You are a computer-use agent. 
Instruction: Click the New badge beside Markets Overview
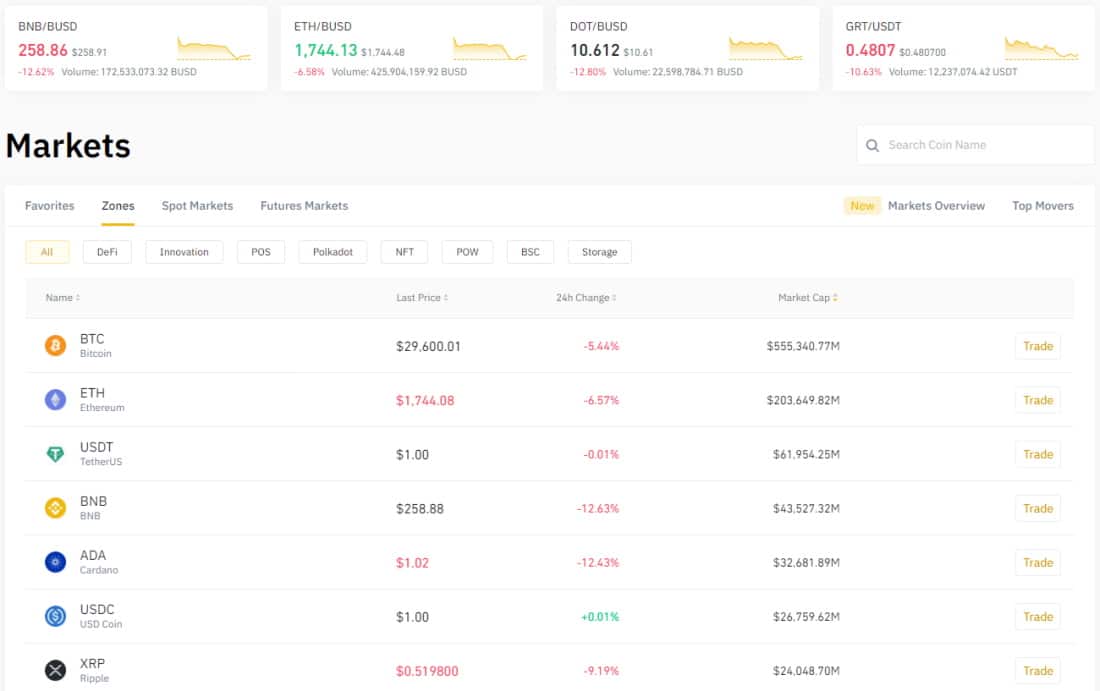[x=861, y=206]
